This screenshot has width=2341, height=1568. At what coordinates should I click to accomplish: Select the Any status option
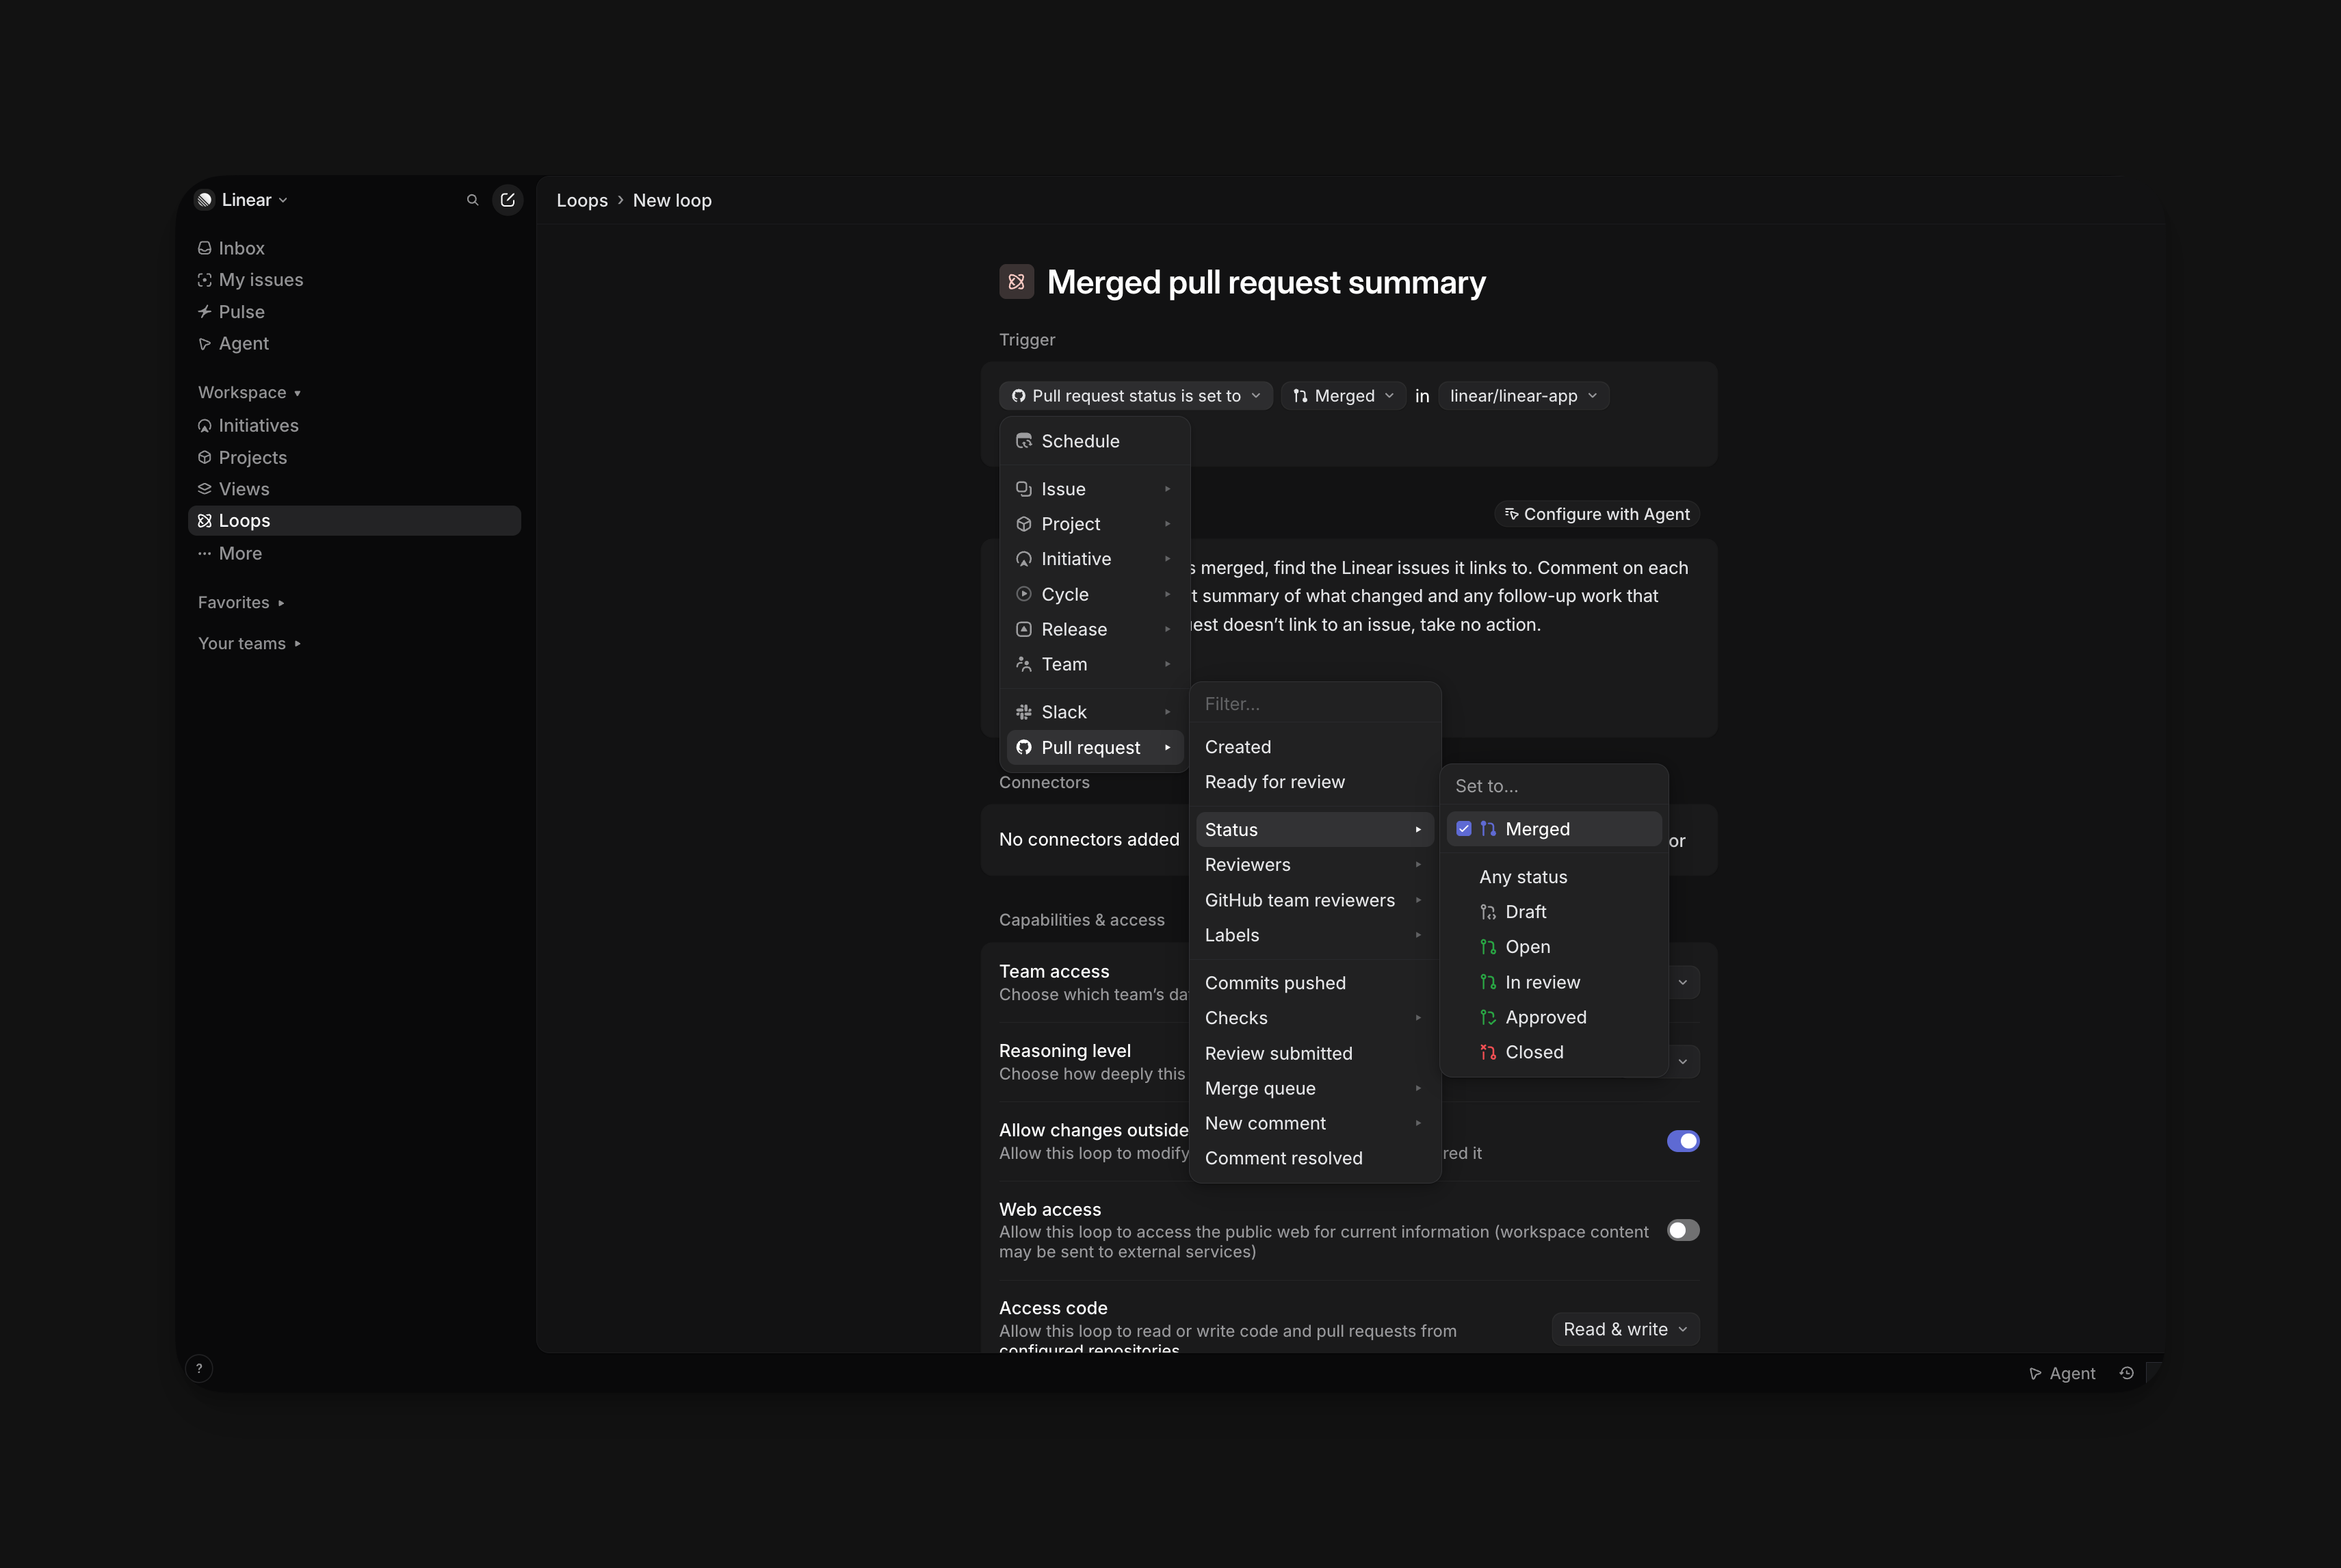click(1553, 877)
